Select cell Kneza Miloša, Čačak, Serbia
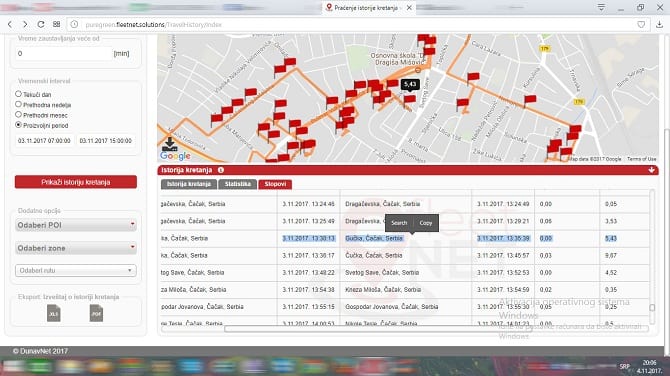 pos(406,289)
